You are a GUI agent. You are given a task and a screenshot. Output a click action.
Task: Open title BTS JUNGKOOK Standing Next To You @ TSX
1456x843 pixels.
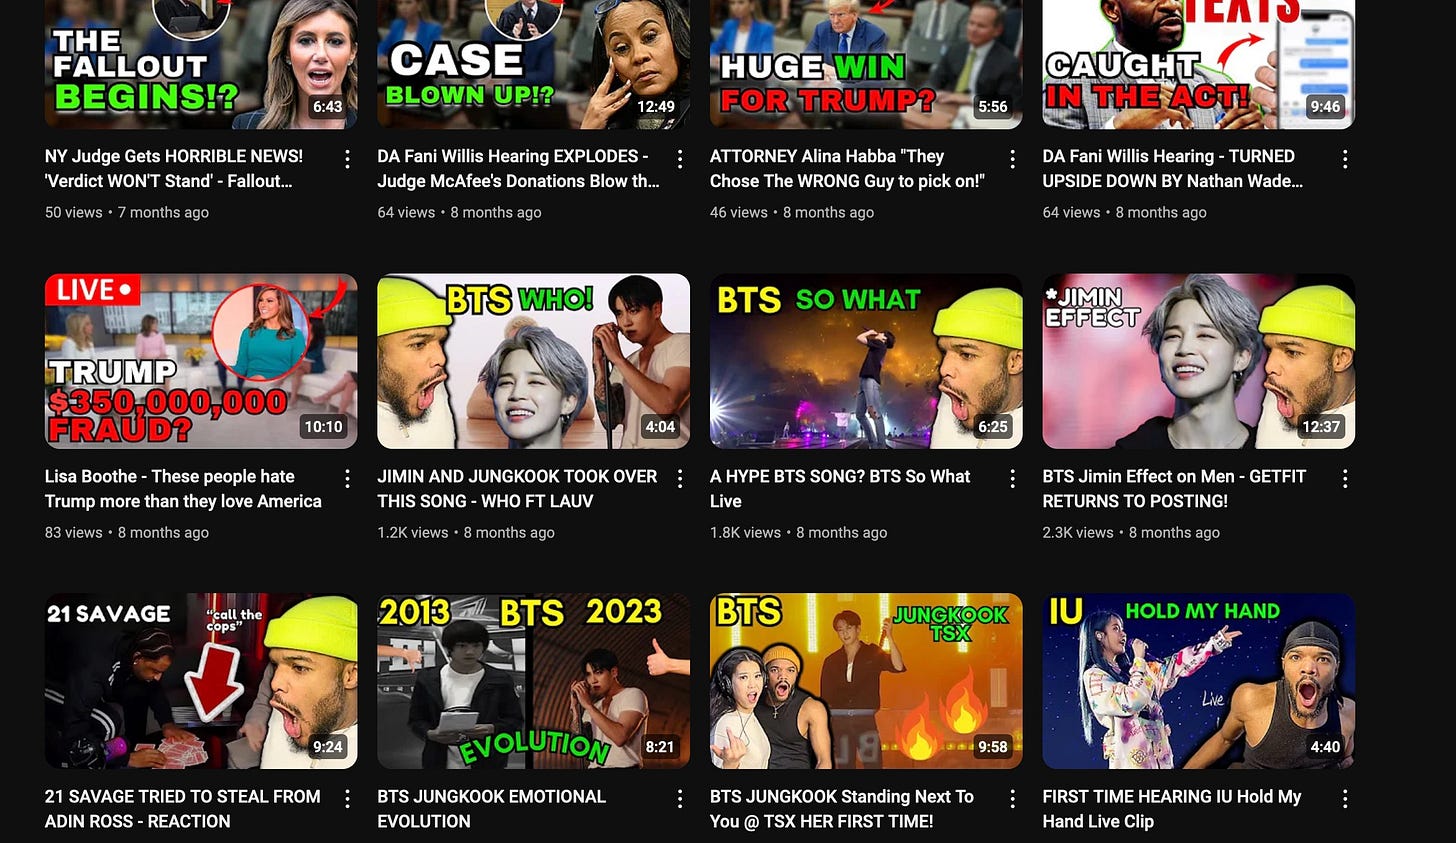(842, 809)
